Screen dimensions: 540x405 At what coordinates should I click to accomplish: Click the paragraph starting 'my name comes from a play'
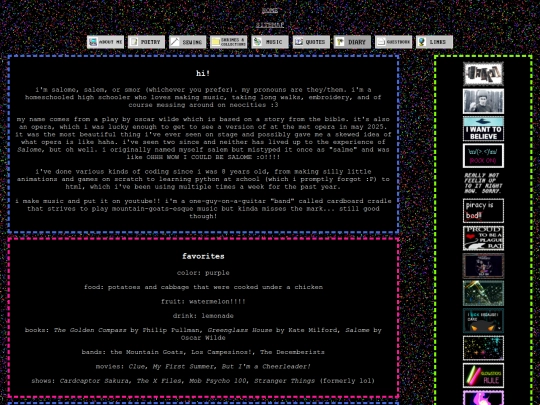[x=203, y=138]
